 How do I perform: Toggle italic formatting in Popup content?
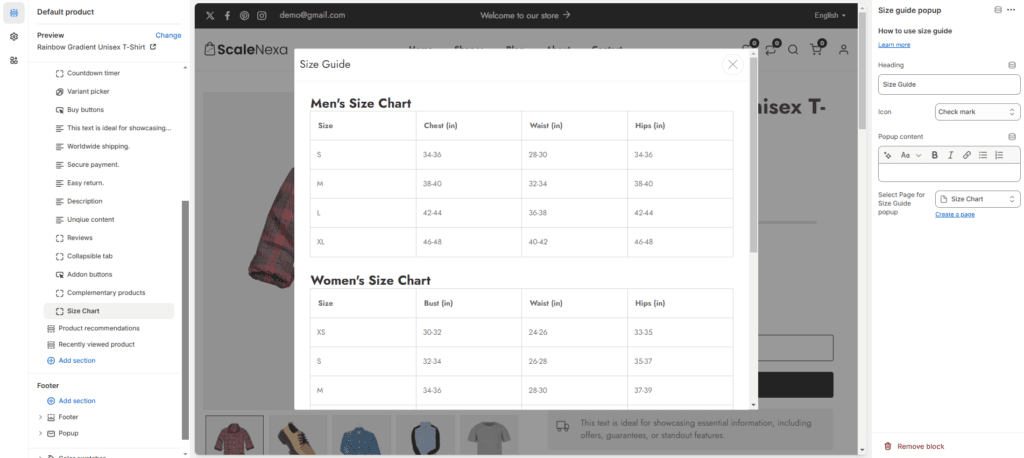pyautogui.click(x=950, y=155)
